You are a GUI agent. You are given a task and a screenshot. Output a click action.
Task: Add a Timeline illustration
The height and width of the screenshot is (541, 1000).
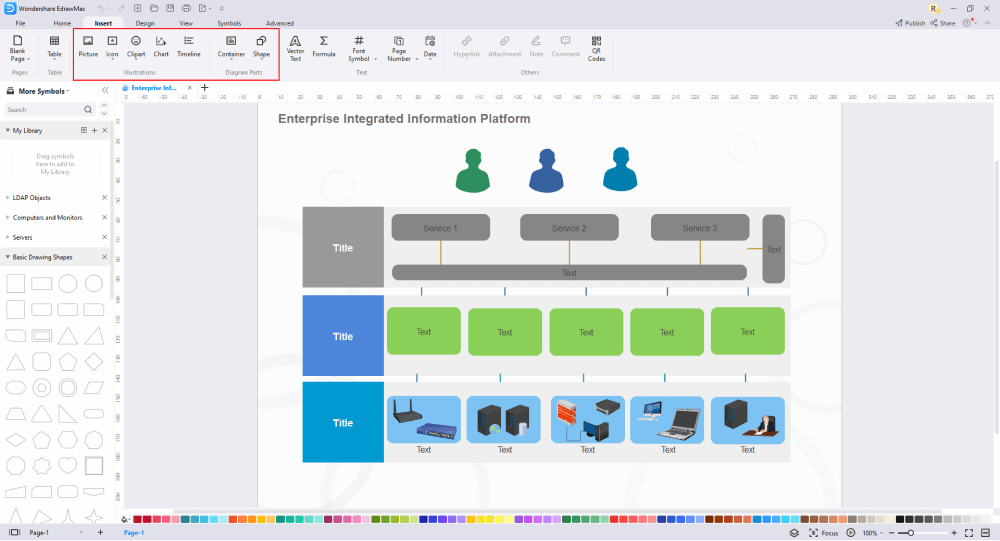[189, 46]
